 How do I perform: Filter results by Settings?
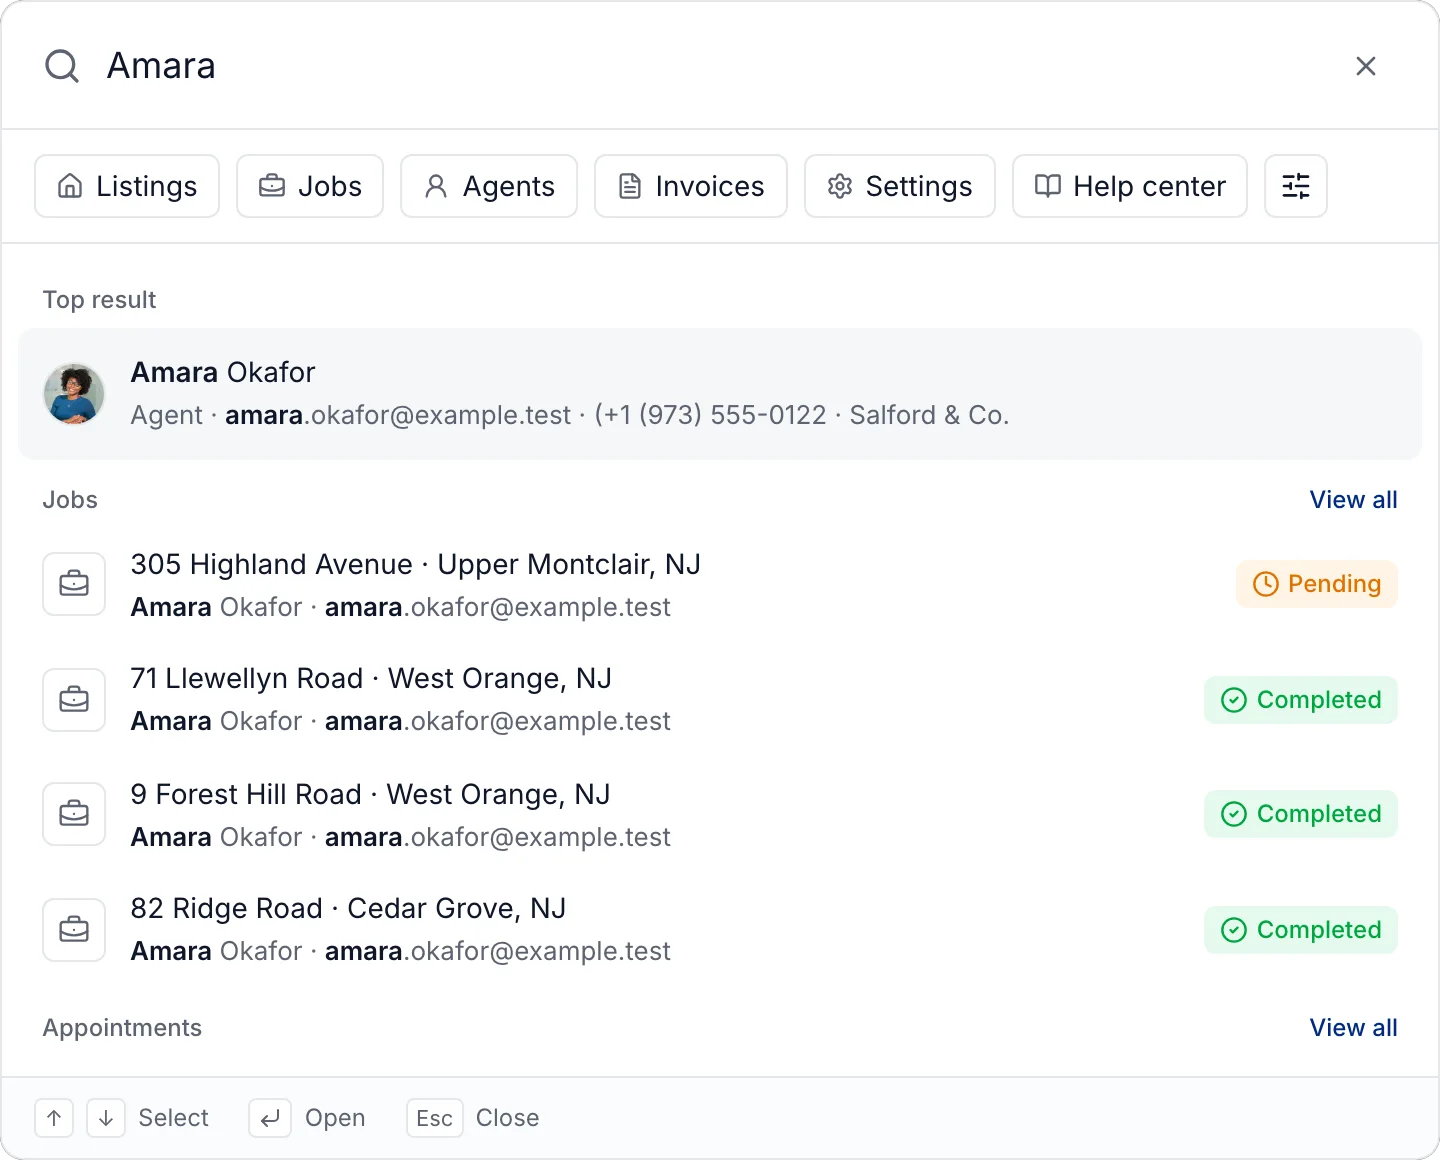(900, 186)
